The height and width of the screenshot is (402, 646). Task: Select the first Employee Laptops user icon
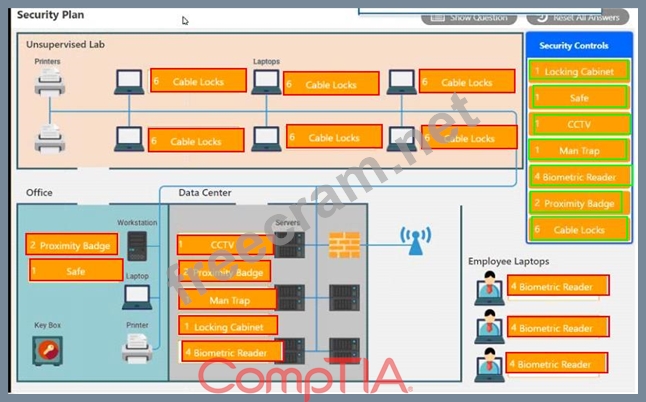(x=489, y=288)
